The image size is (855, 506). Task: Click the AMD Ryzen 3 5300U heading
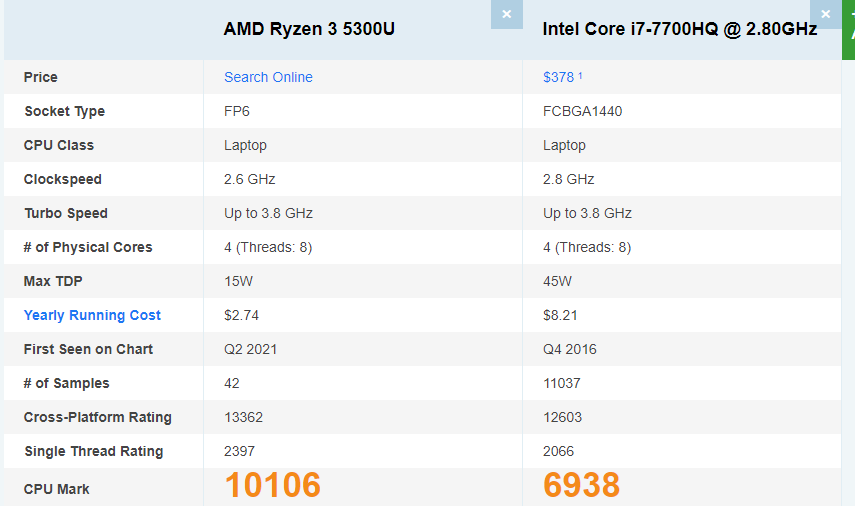click(309, 29)
